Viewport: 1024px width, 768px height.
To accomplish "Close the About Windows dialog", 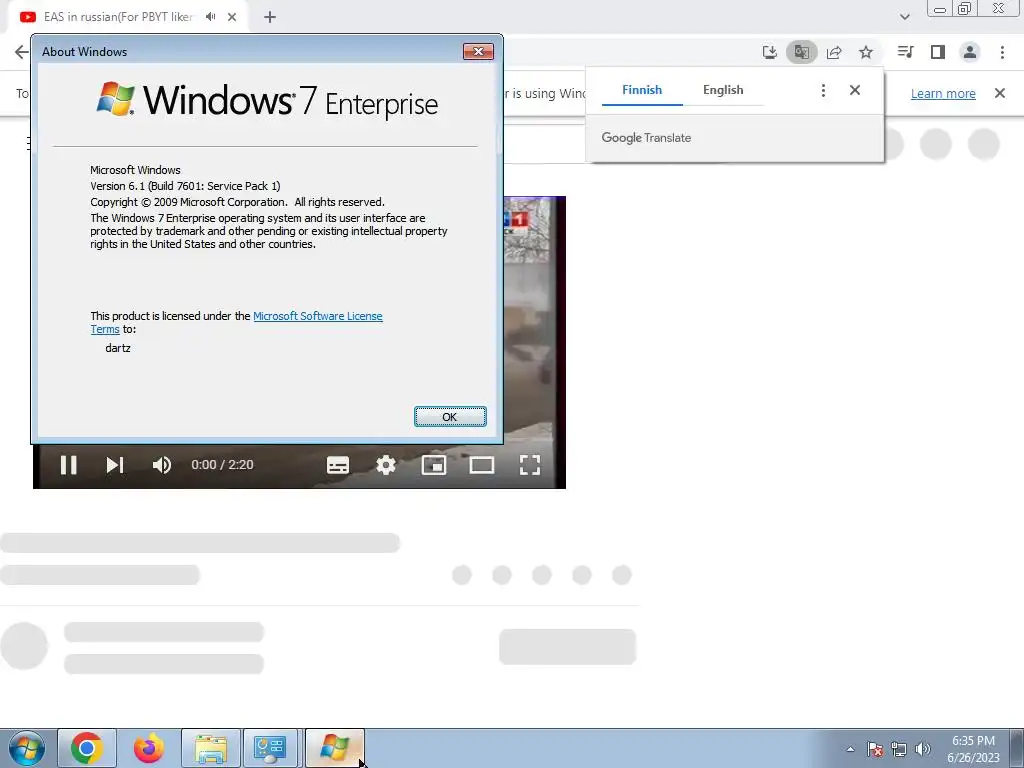I will (x=478, y=52).
